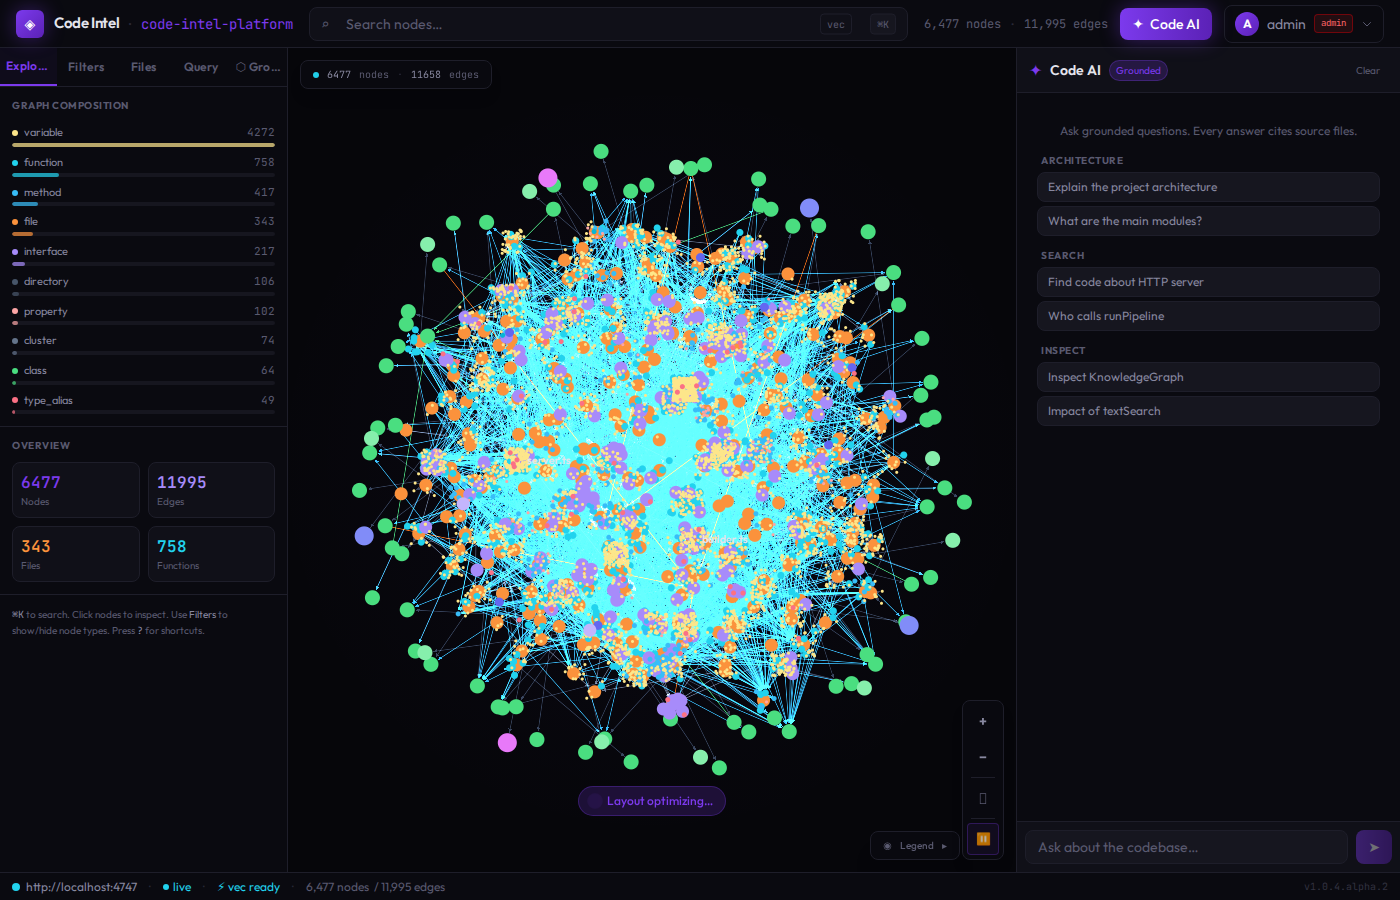This screenshot has width=1400, height=900.
Task: Select 'Who calls runPipeline' suggestion
Action: tap(1208, 316)
